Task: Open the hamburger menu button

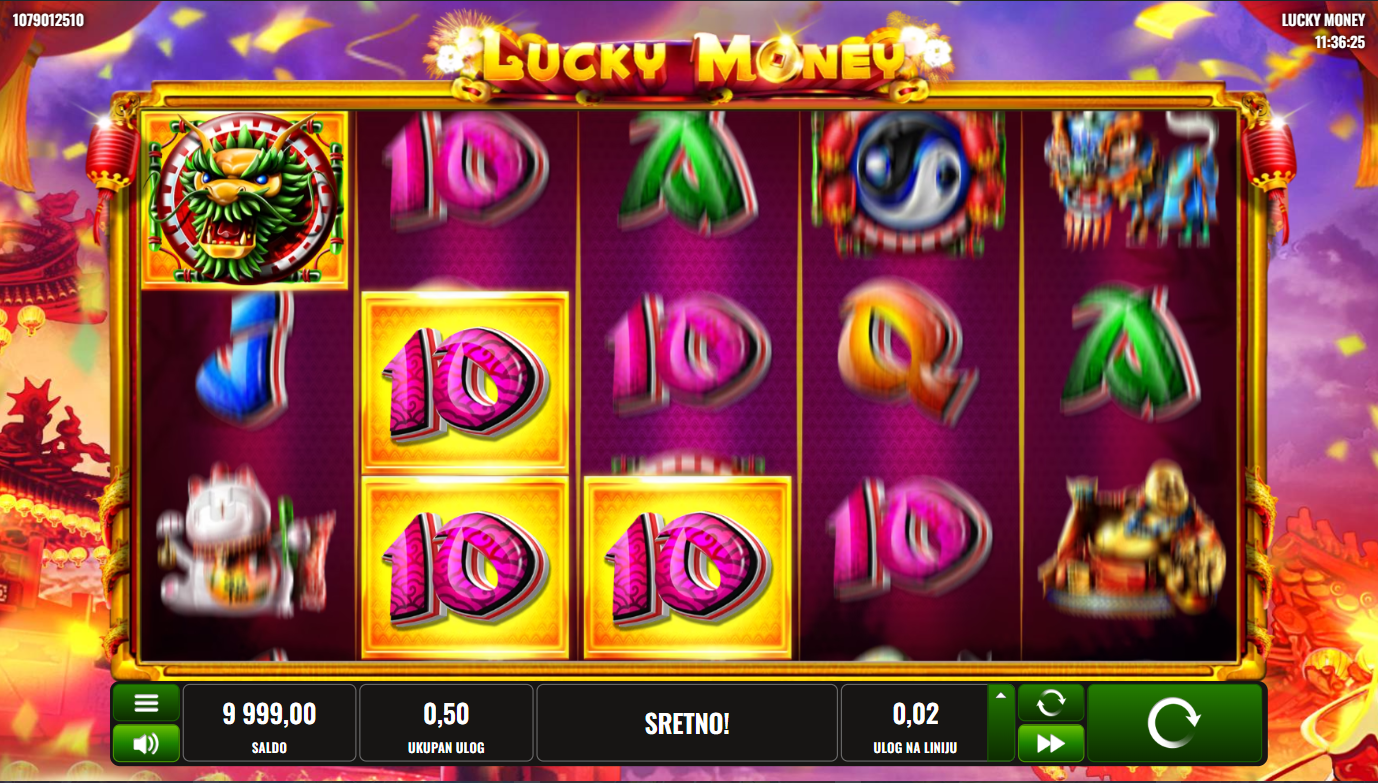Action: pyautogui.click(x=146, y=703)
